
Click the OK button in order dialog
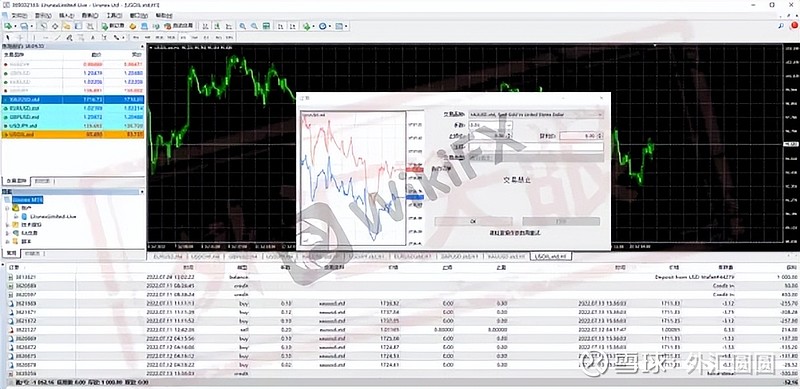click(x=473, y=222)
